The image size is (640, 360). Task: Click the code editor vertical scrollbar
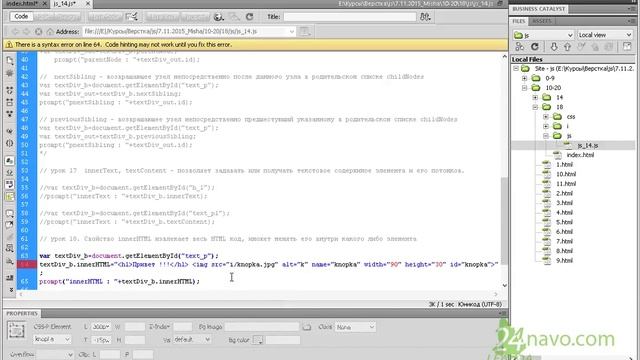tap(504, 220)
